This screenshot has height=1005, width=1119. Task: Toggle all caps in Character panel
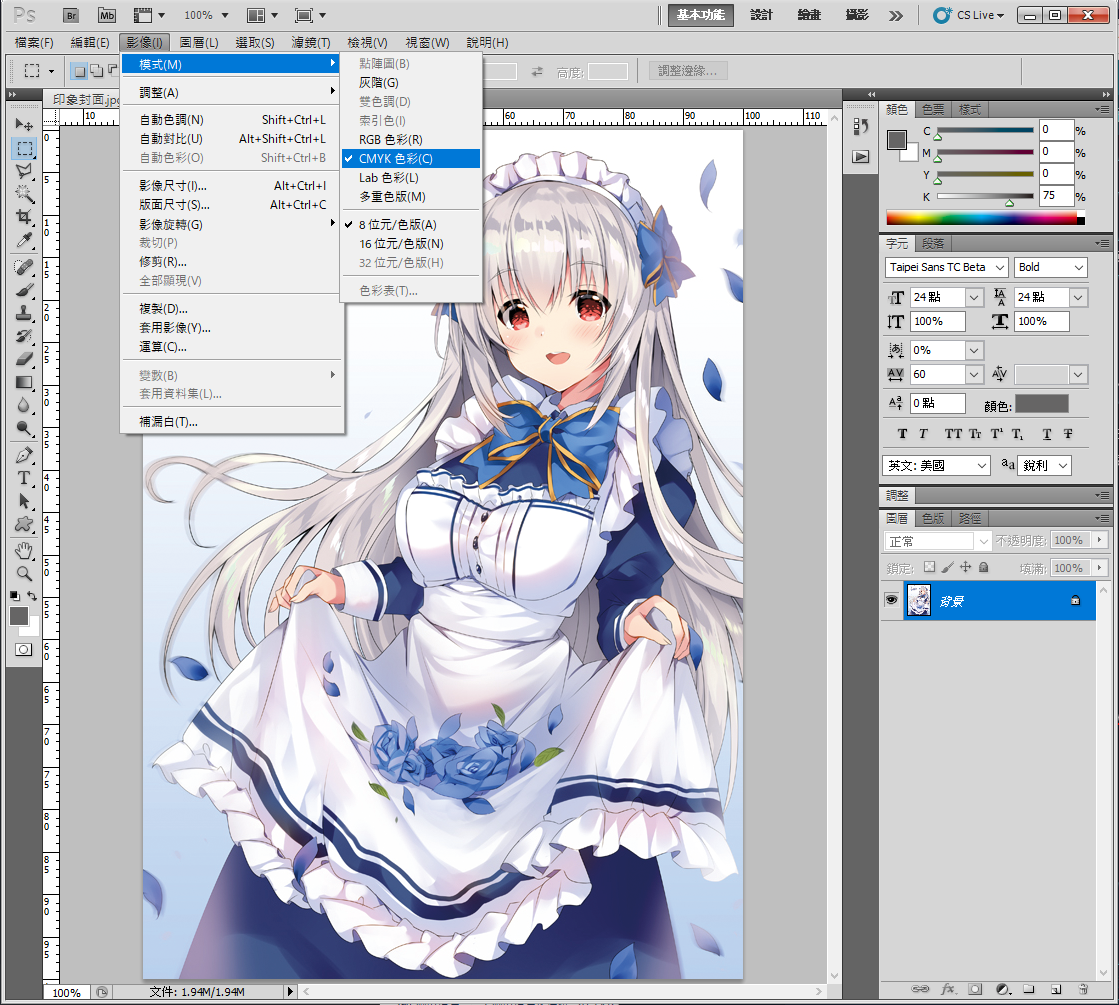[x=953, y=434]
